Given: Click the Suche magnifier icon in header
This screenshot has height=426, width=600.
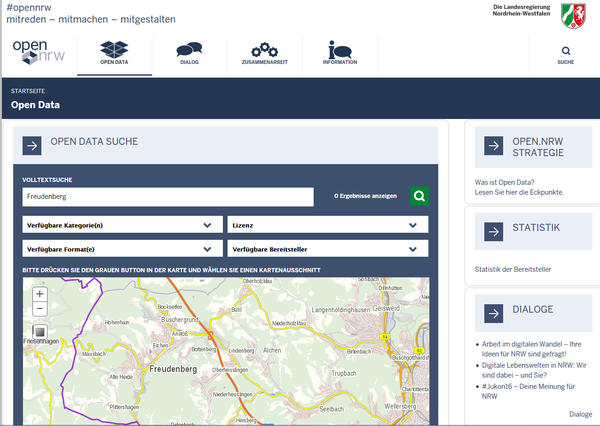Looking at the screenshot, I should 566,51.
